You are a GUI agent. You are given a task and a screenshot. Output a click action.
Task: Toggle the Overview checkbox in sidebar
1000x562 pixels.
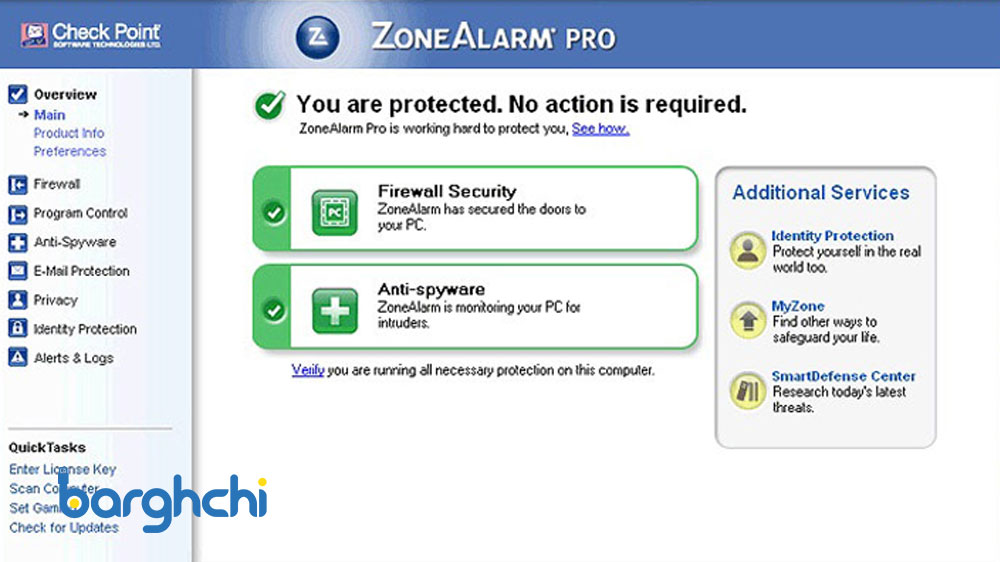[x=17, y=95]
